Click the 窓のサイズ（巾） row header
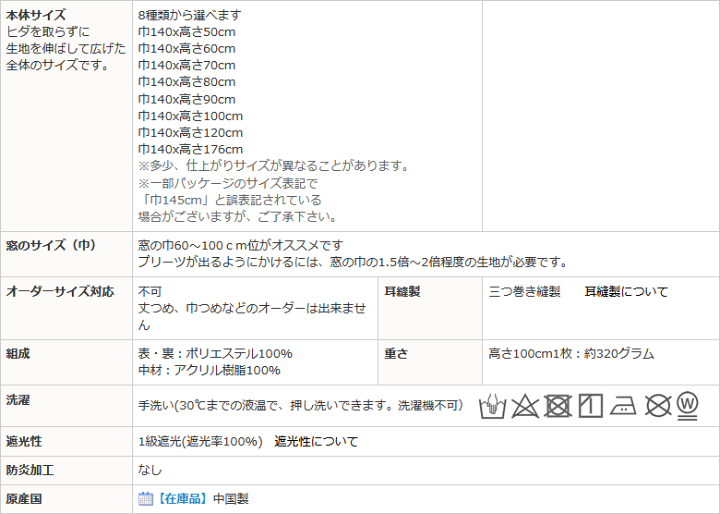This screenshot has width=720, height=514. (x=51, y=245)
